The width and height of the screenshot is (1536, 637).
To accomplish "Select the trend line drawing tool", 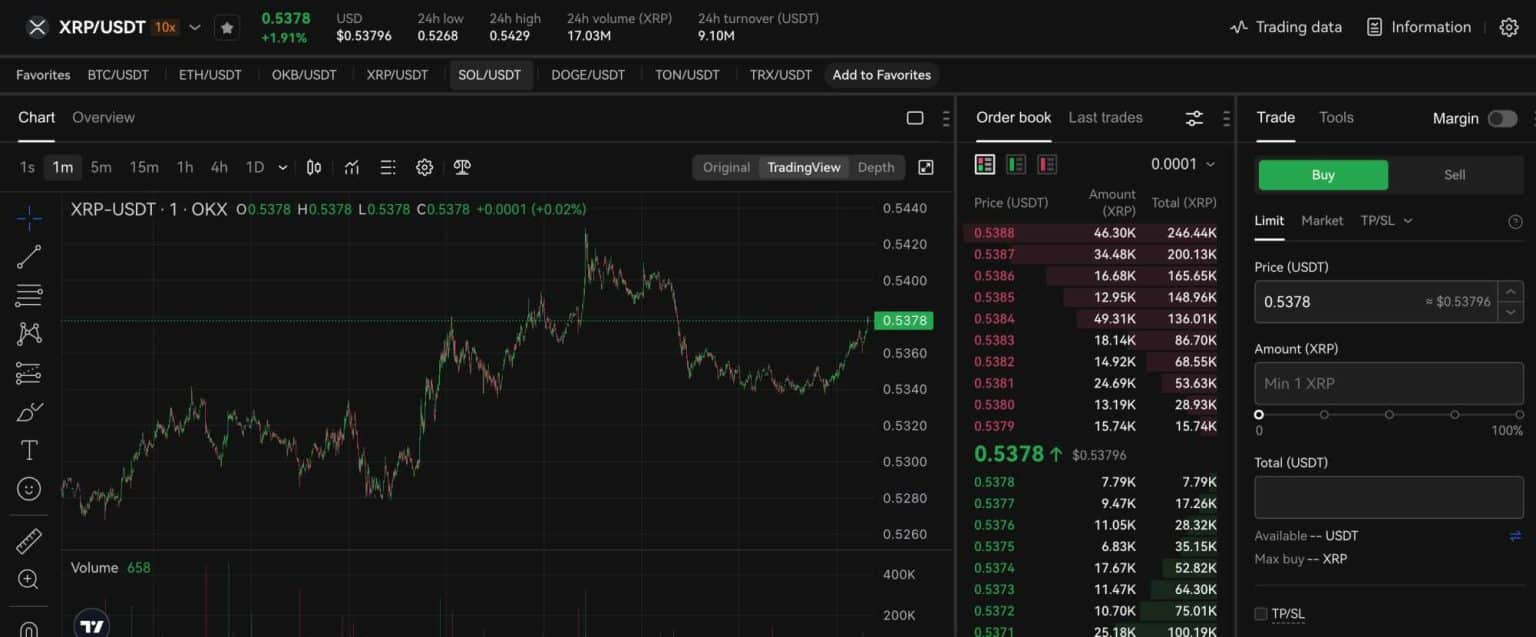I will pos(29,257).
